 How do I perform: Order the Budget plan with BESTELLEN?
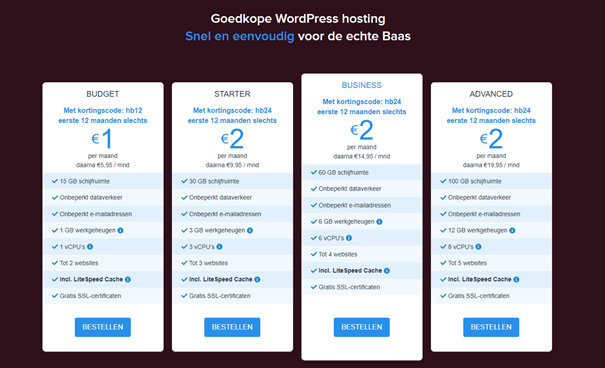(x=103, y=327)
